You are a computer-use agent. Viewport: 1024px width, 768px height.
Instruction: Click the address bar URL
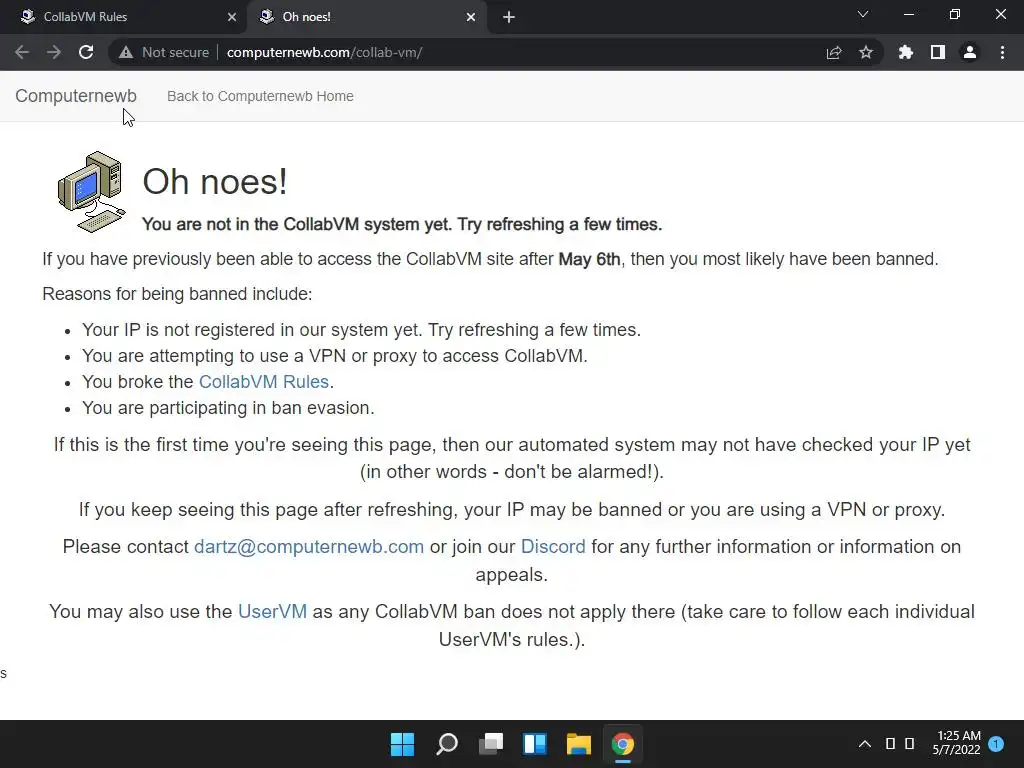pos(325,52)
